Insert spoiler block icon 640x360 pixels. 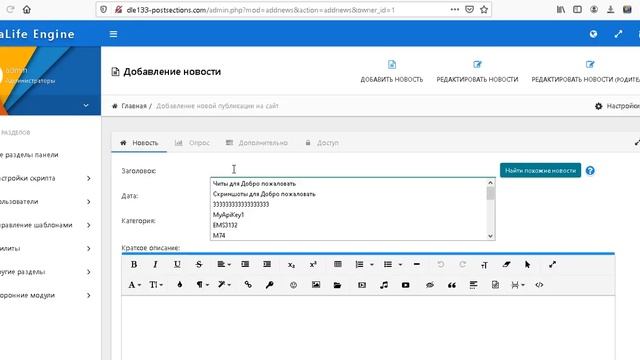[473, 285]
